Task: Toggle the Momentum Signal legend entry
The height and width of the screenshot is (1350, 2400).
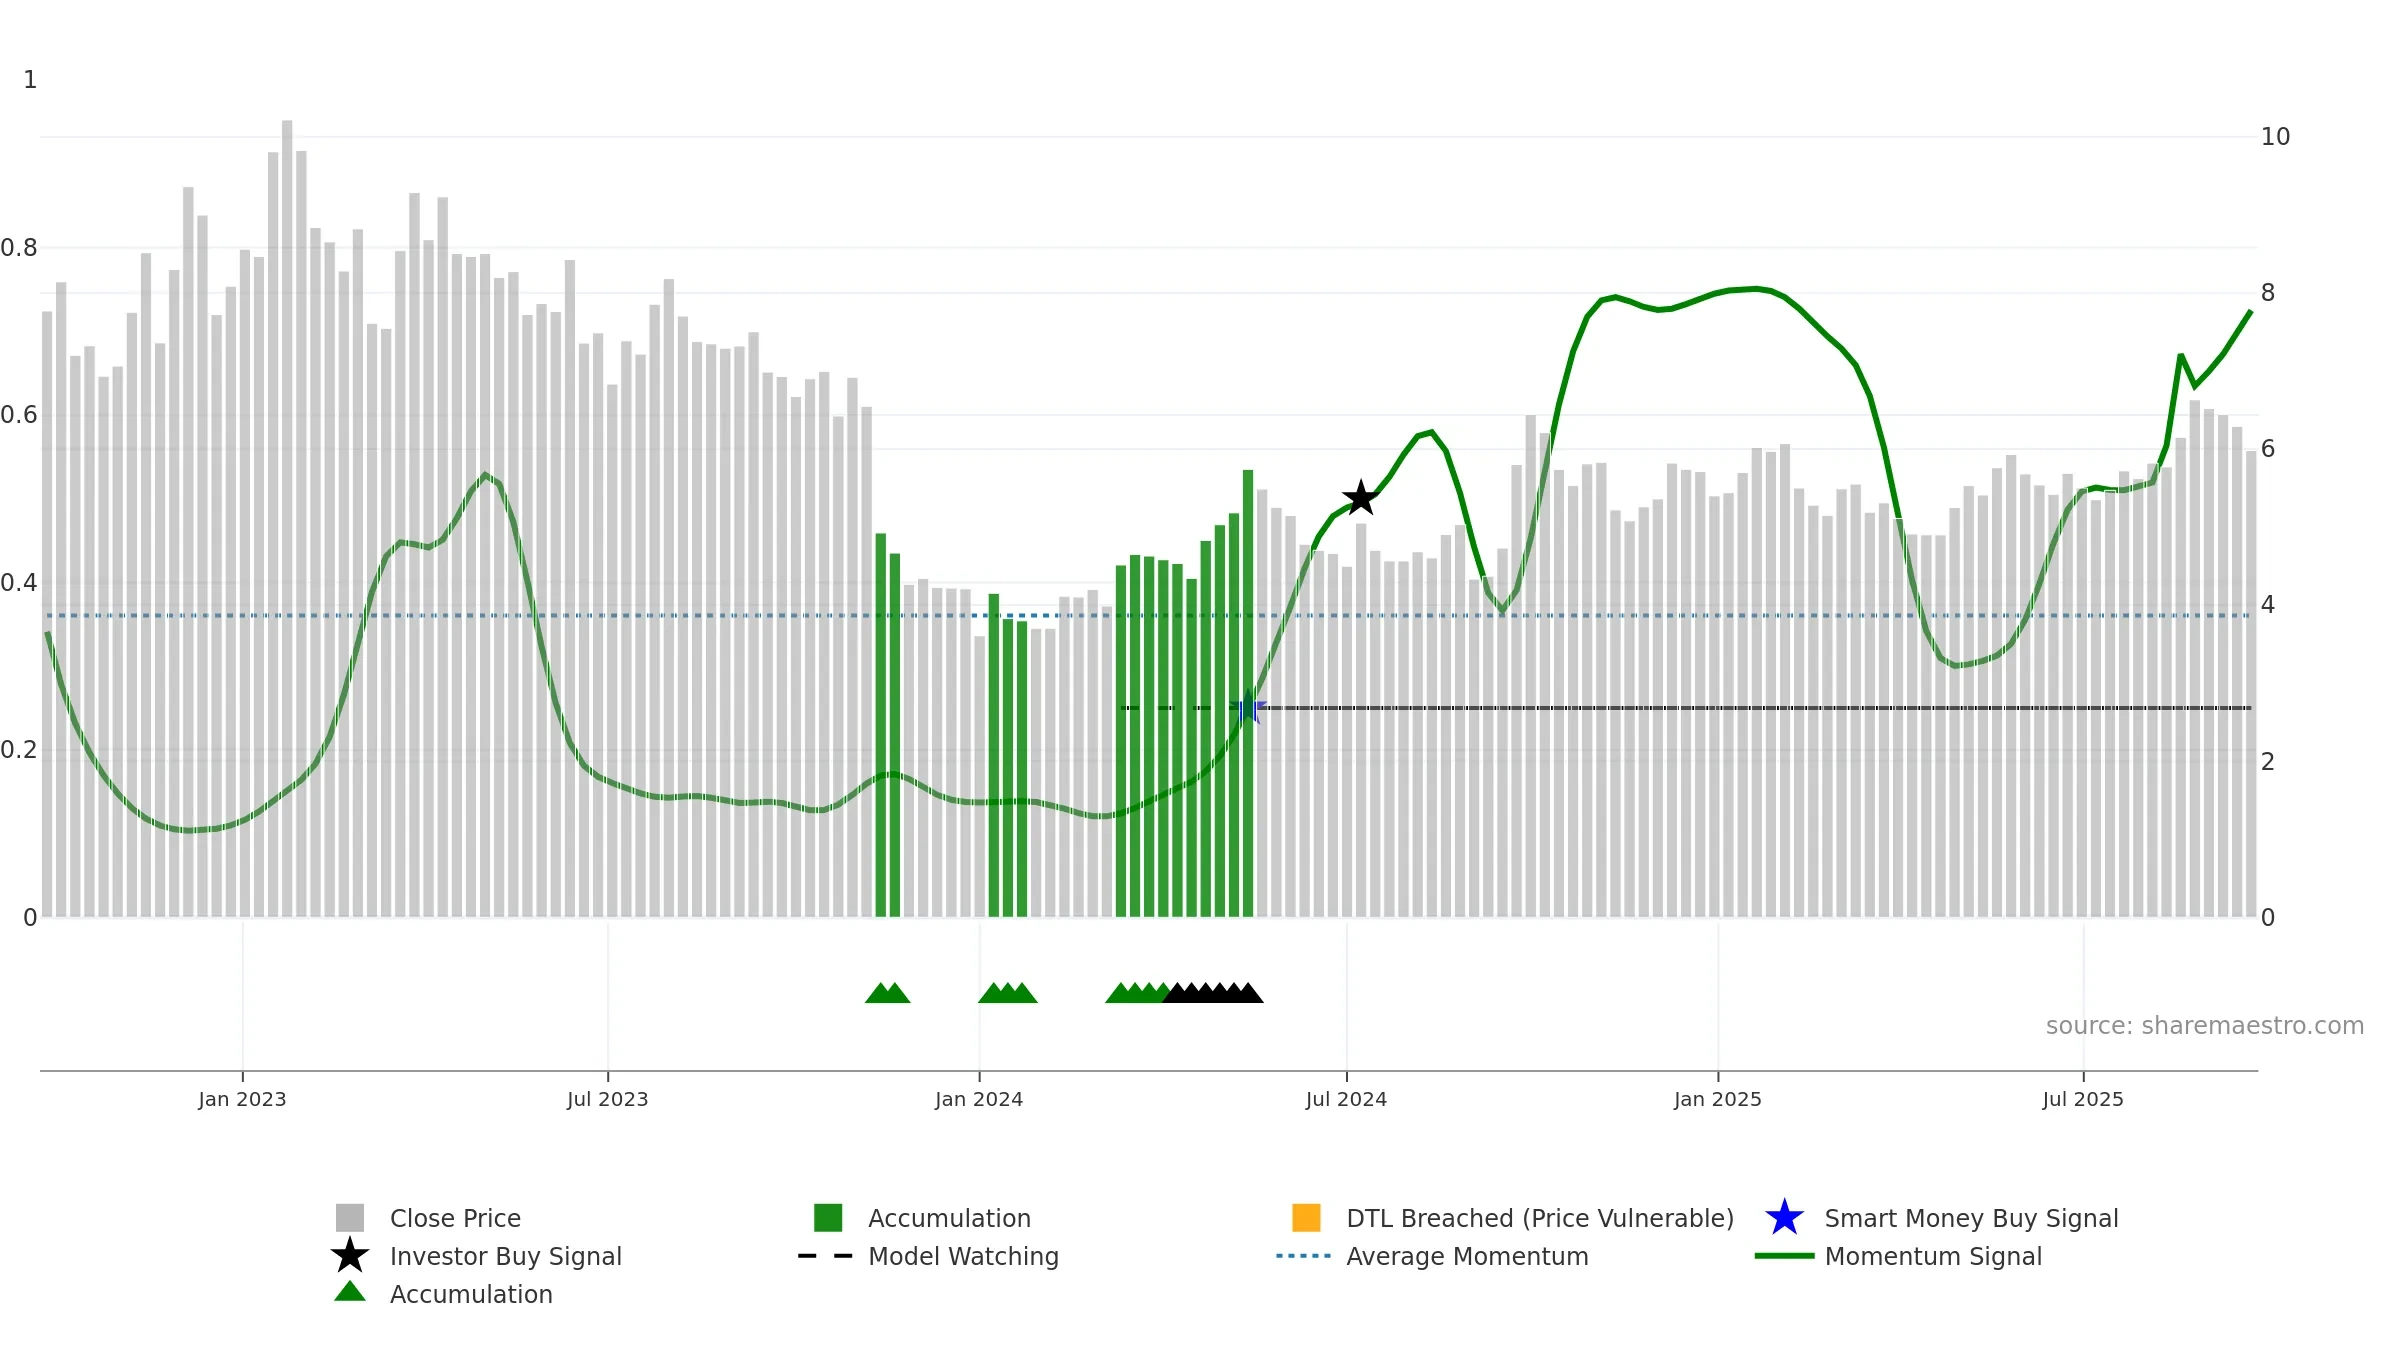Action: (x=1898, y=1256)
